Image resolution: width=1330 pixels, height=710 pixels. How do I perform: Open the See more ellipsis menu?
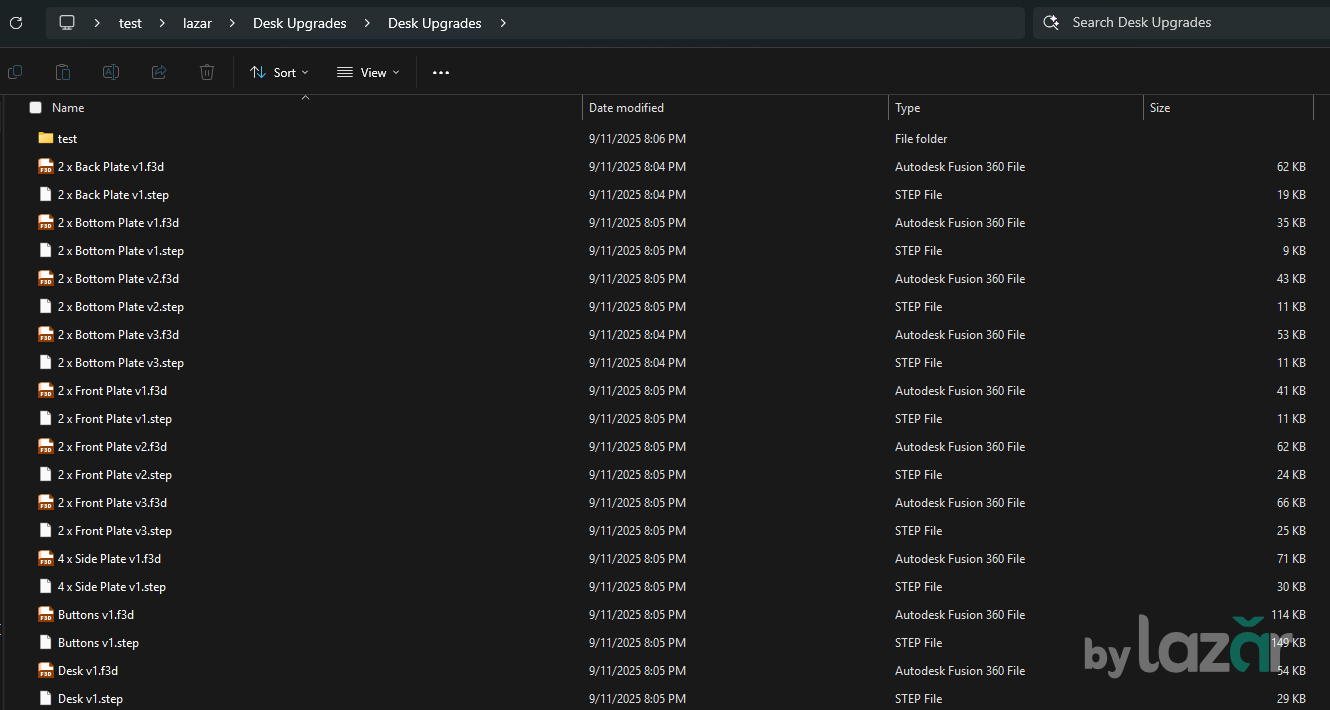(x=441, y=72)
